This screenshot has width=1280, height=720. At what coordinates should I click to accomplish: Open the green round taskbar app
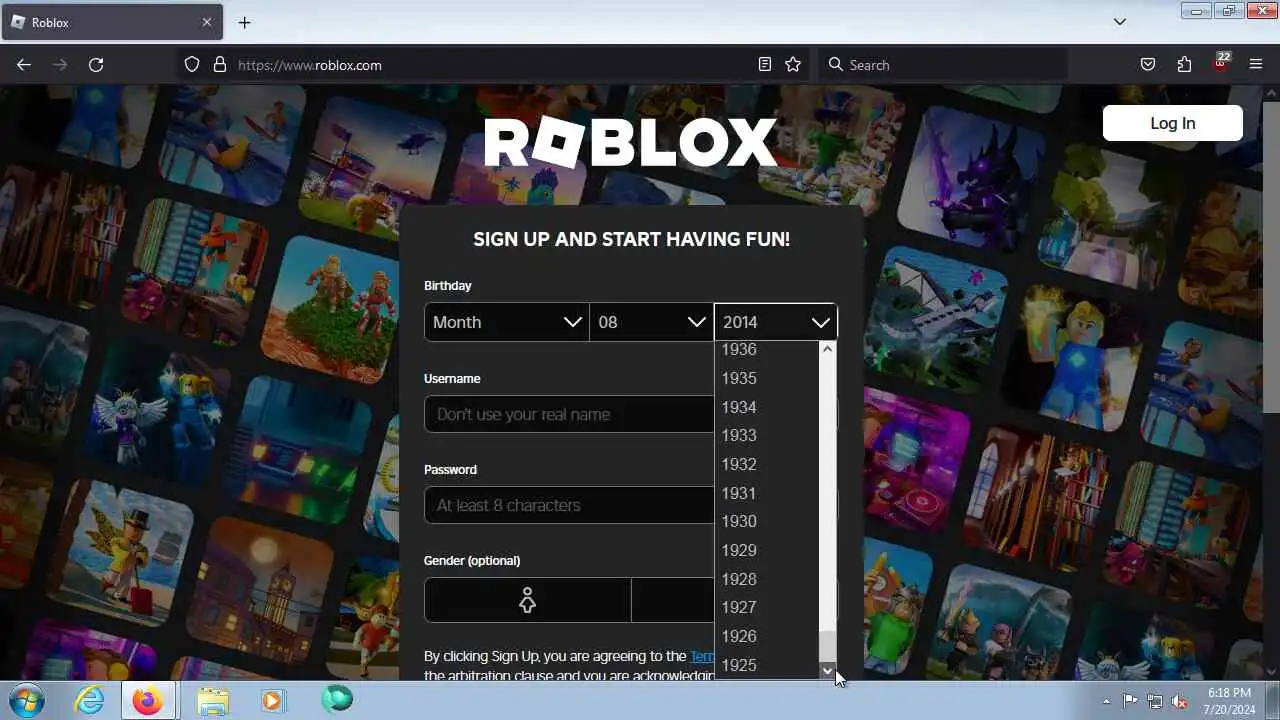337,699
